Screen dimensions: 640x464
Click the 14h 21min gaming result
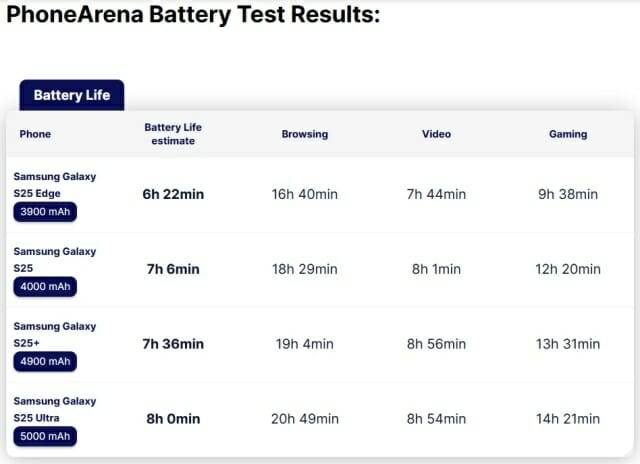[x=568, y=419]
